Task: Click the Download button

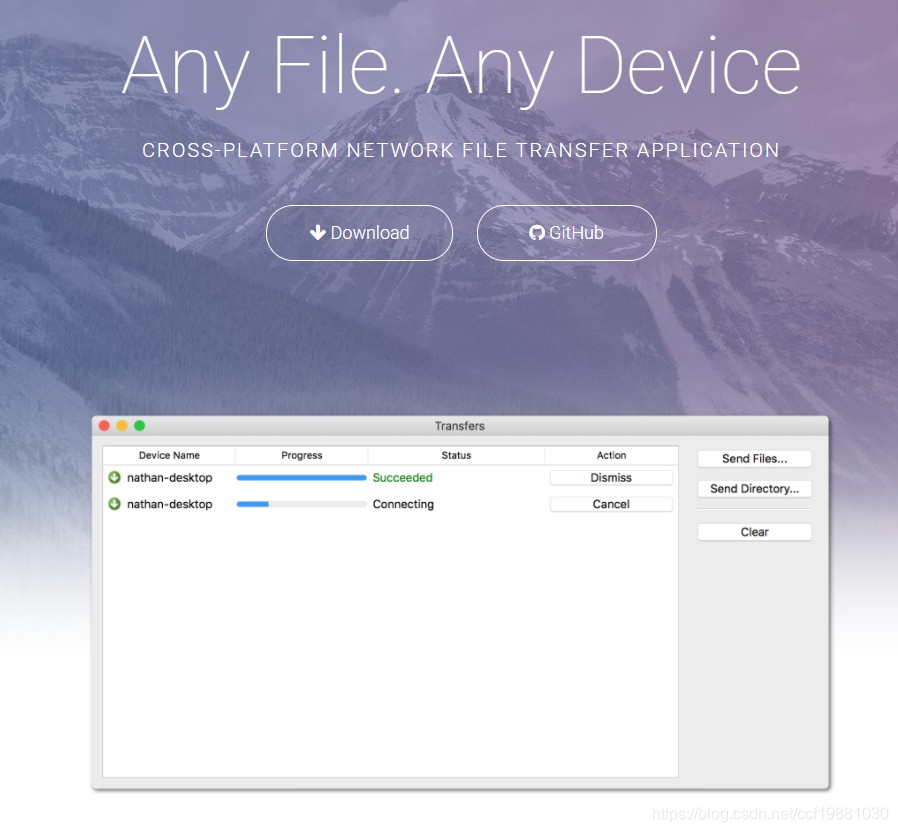Action: (x=359, y=233)
